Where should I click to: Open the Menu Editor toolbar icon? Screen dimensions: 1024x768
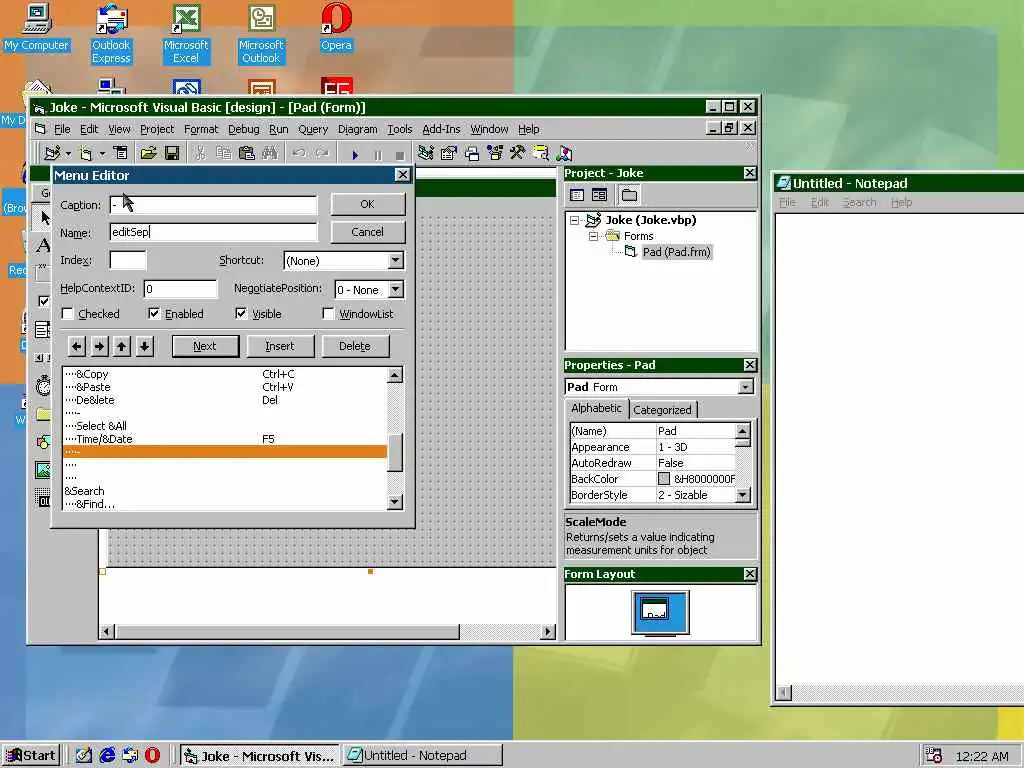point(120,153)
